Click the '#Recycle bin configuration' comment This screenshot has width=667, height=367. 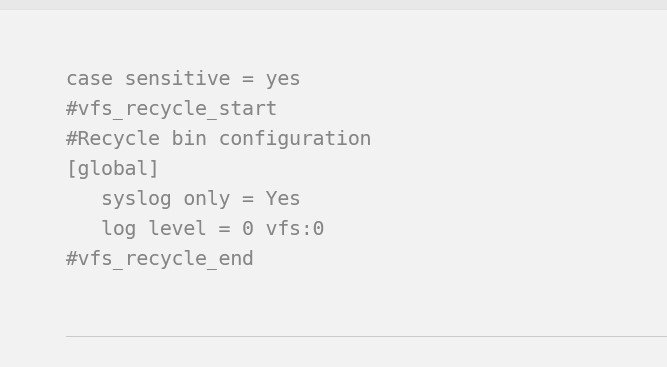point(219,139)
